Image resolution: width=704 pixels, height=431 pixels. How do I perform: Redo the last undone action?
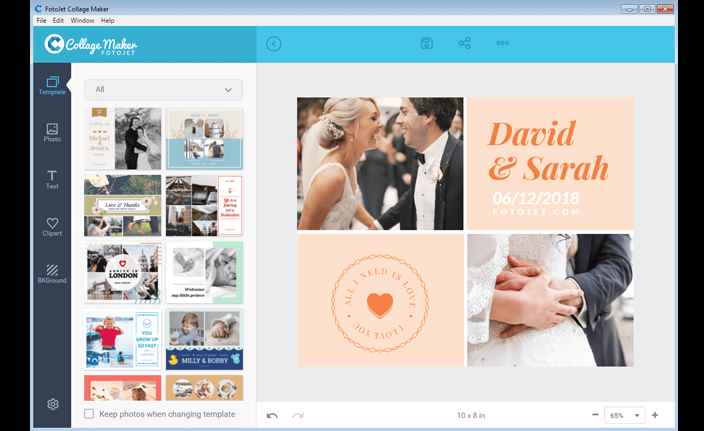point(297,415)
